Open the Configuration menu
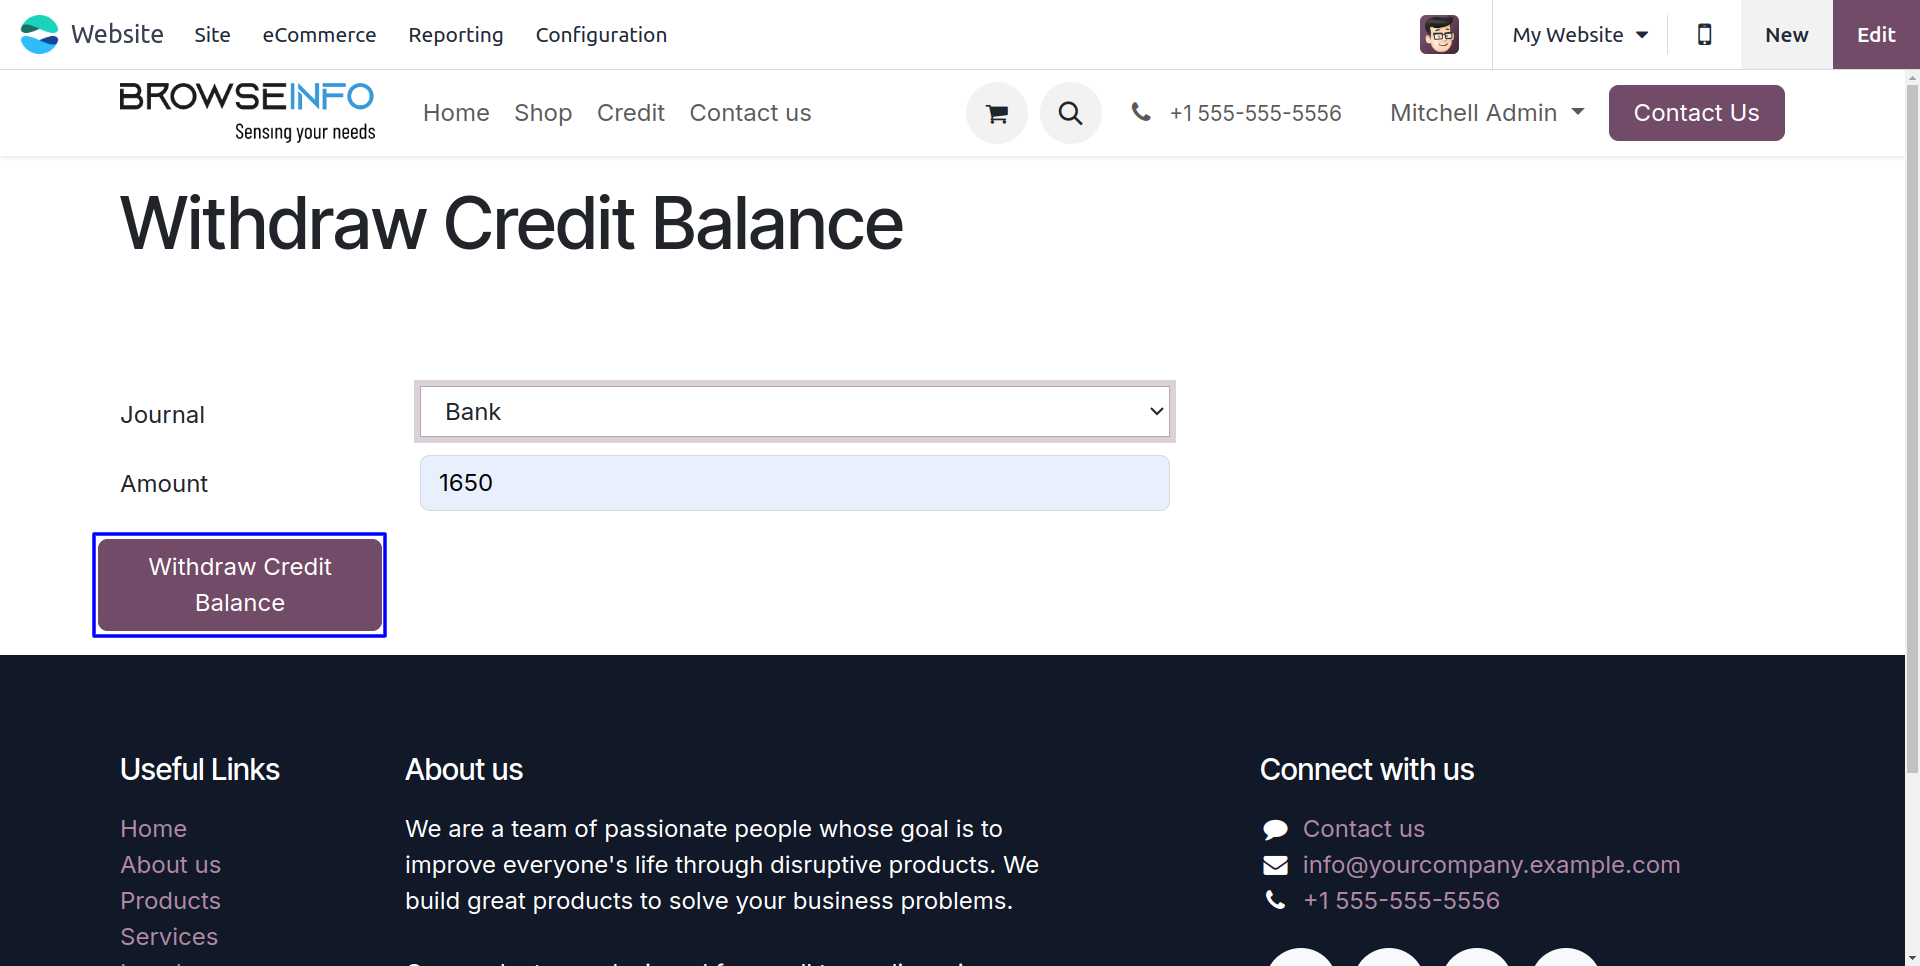The width and height of the screenshot is (1920, 966). point(601,35)
